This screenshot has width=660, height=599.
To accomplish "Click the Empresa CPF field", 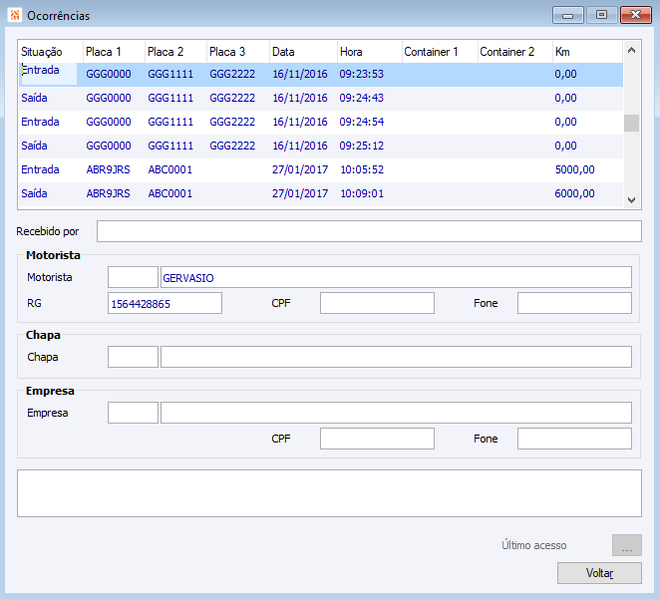I will (377, 439).
